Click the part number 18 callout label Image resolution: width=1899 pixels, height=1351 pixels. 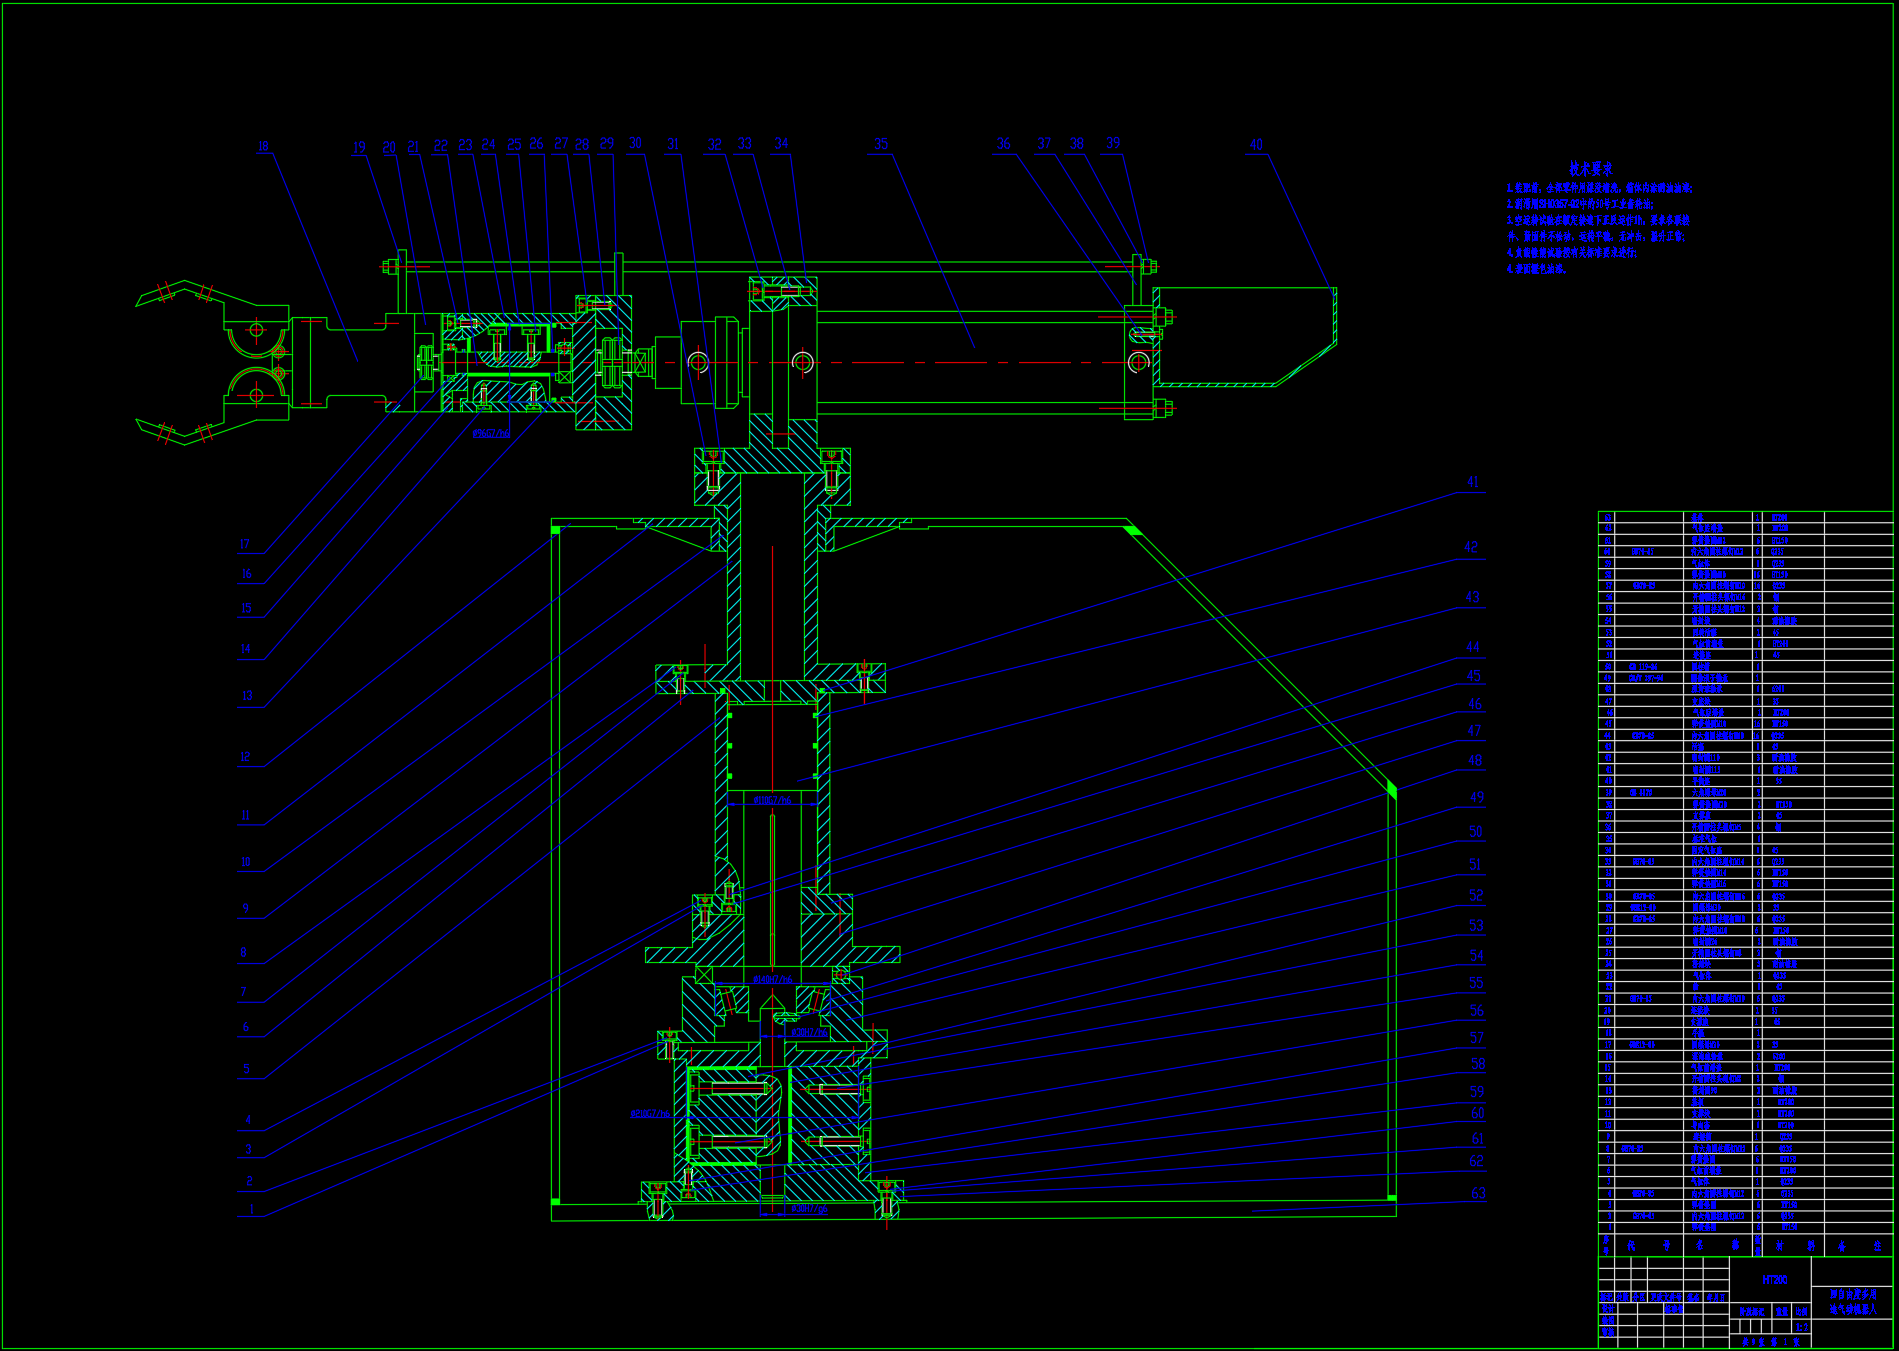point(263,147)
